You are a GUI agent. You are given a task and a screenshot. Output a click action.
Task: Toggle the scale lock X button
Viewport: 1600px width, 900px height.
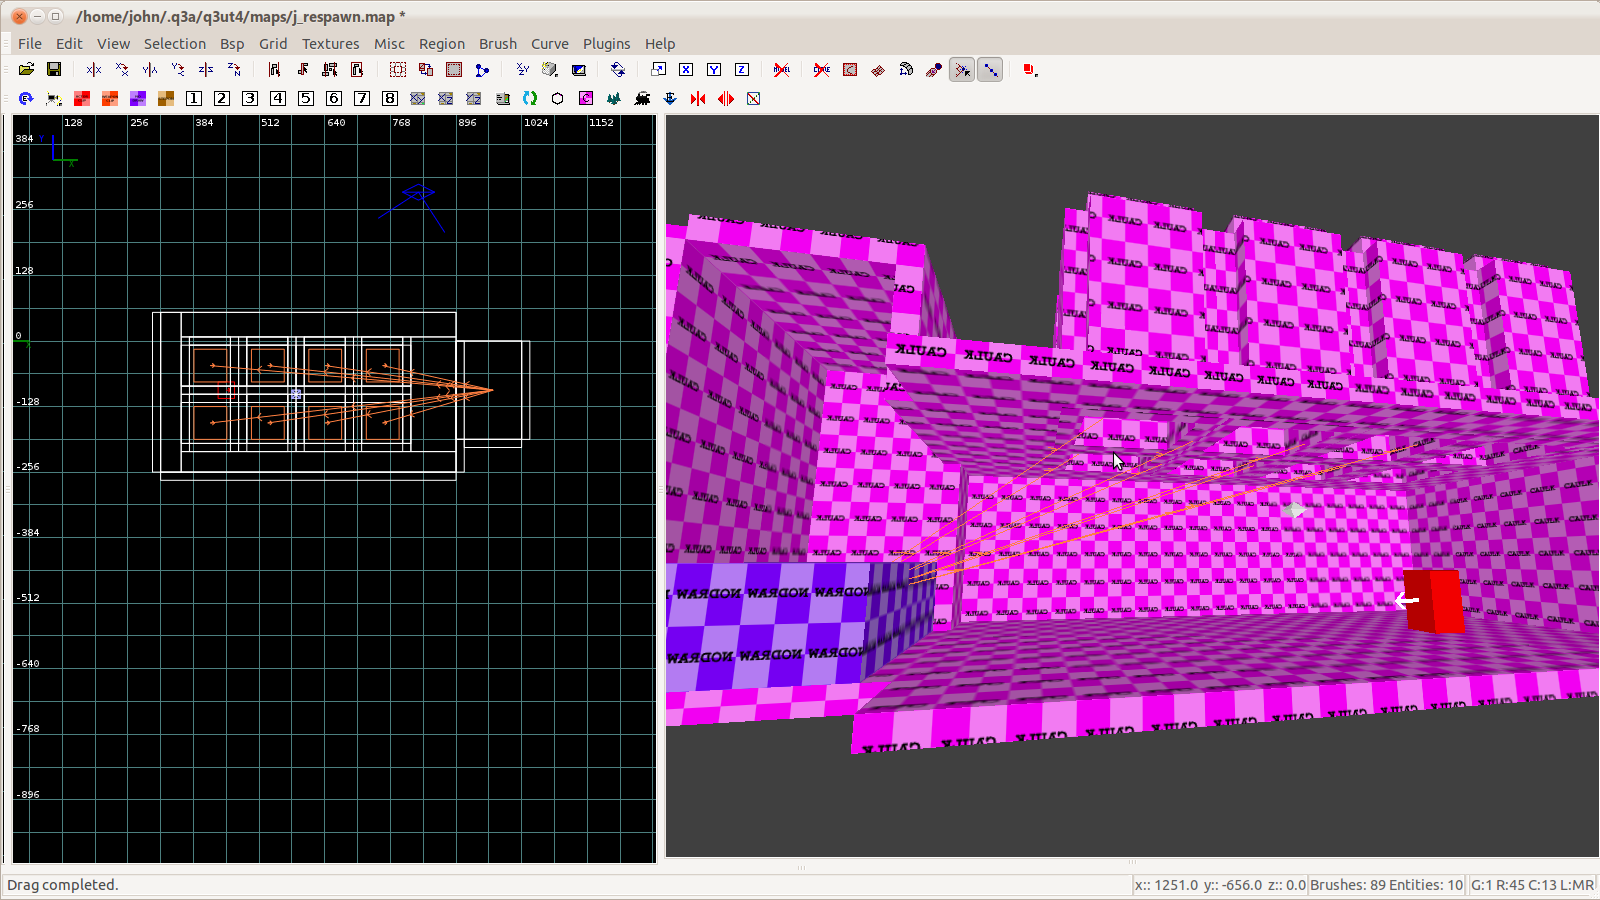686,70
